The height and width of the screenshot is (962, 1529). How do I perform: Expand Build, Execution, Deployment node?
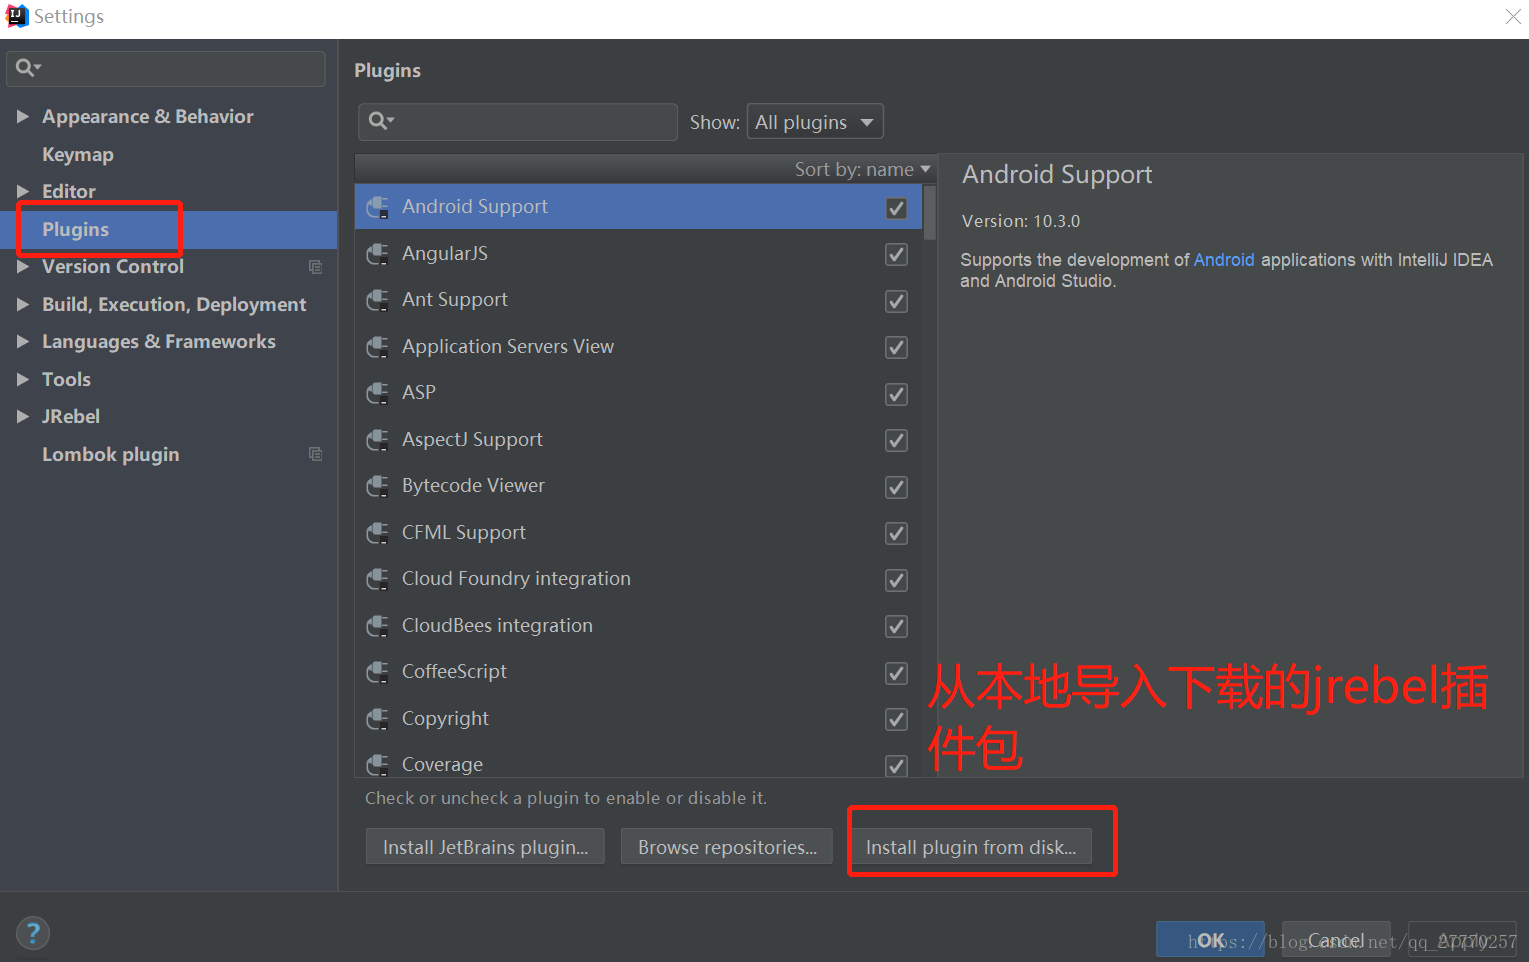click(22, 304)
